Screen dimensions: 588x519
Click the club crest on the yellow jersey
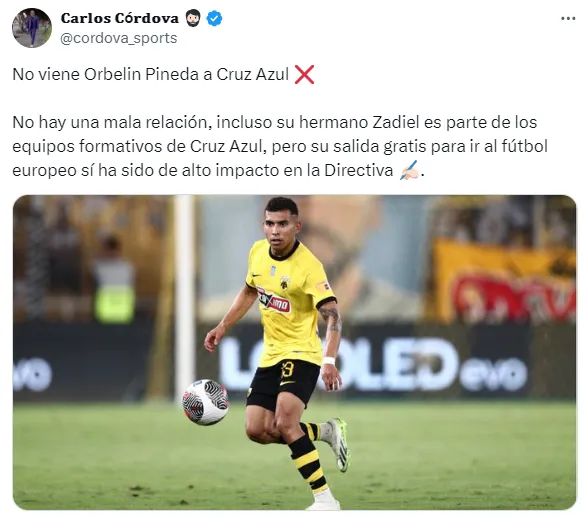(x=285, y=282)
